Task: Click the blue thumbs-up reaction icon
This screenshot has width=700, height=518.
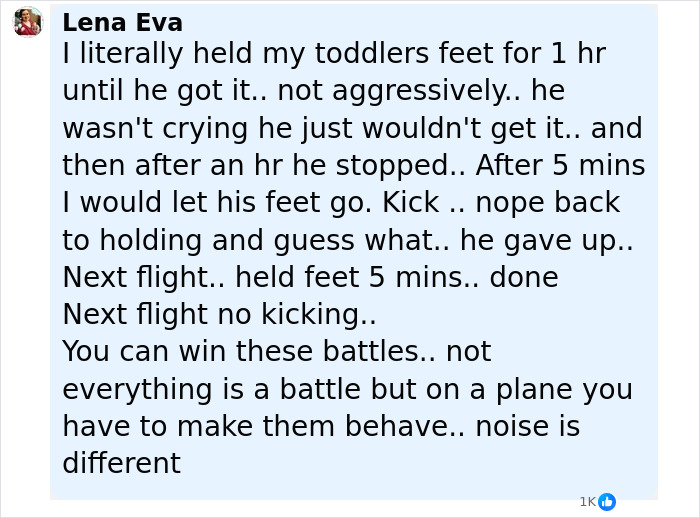Action: click(x=607, y=502)
